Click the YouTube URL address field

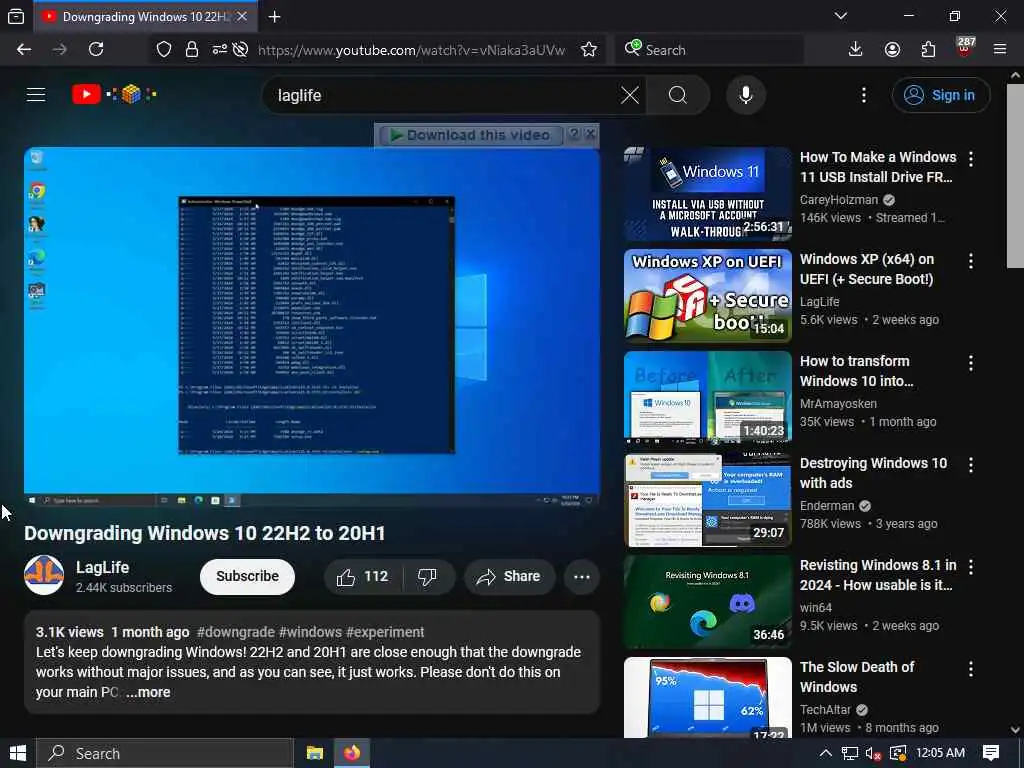[411, 50]
